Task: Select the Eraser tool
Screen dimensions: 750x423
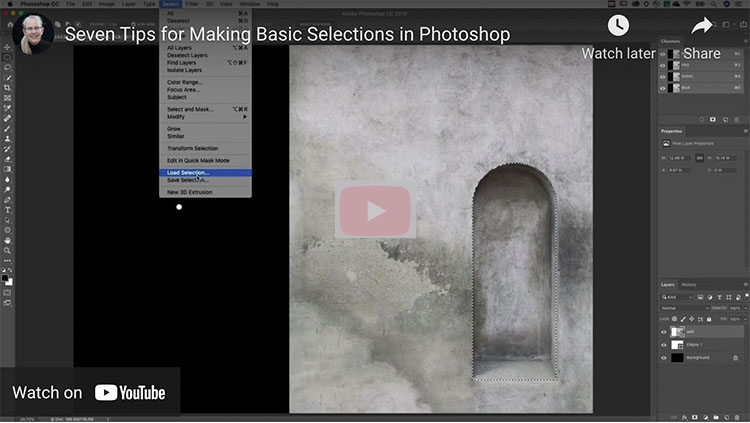Action: pos(7,159)
